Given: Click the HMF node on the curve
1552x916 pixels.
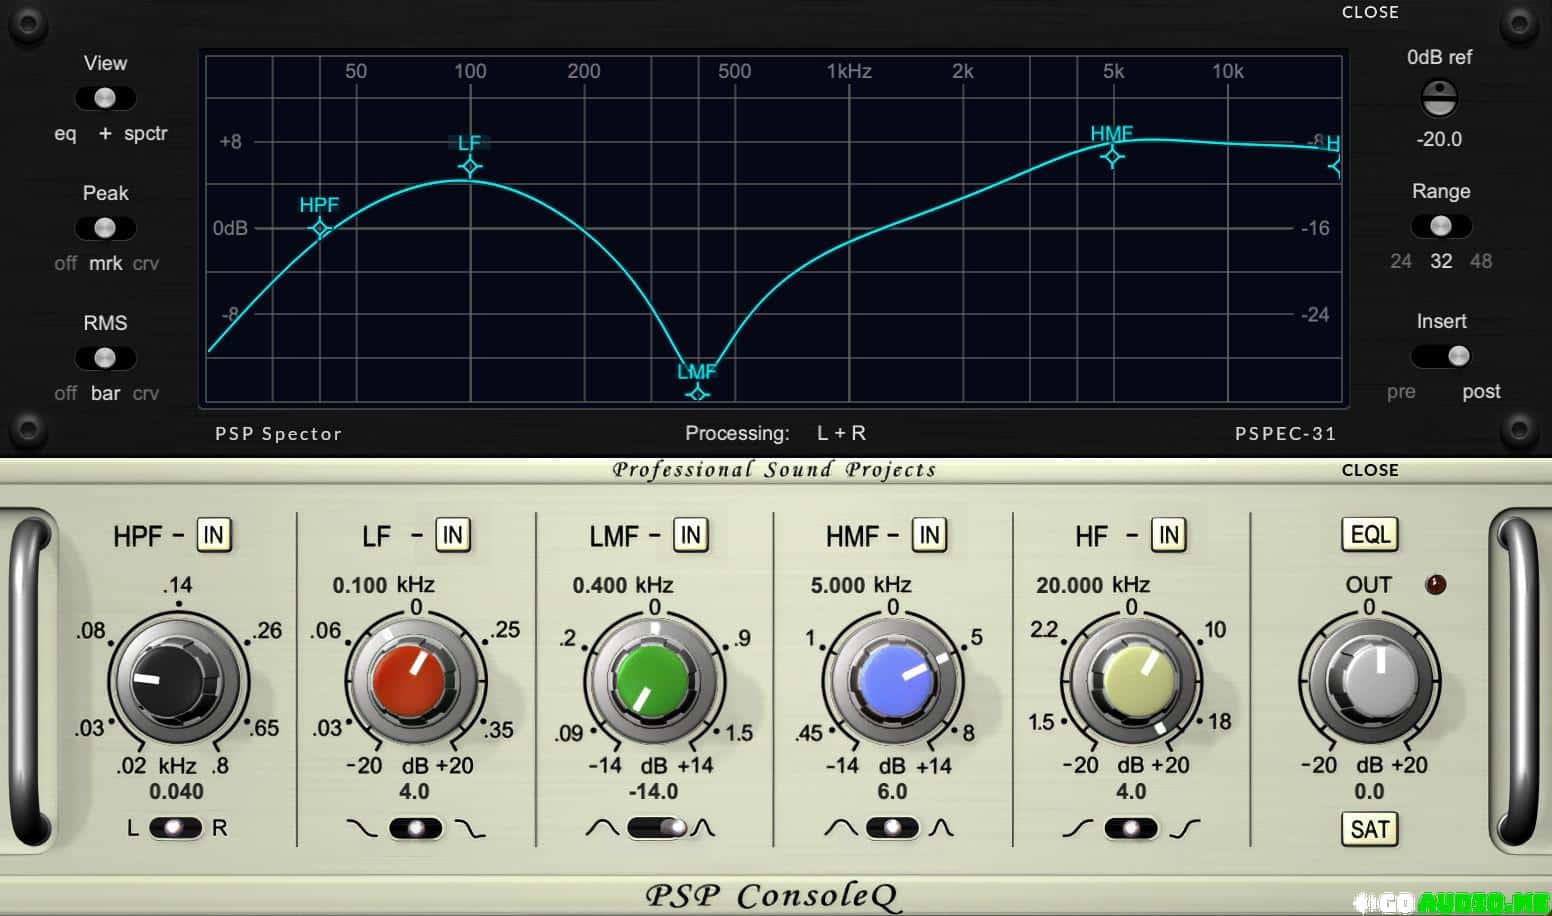Looking at the screenshot, I should 1112,156.
